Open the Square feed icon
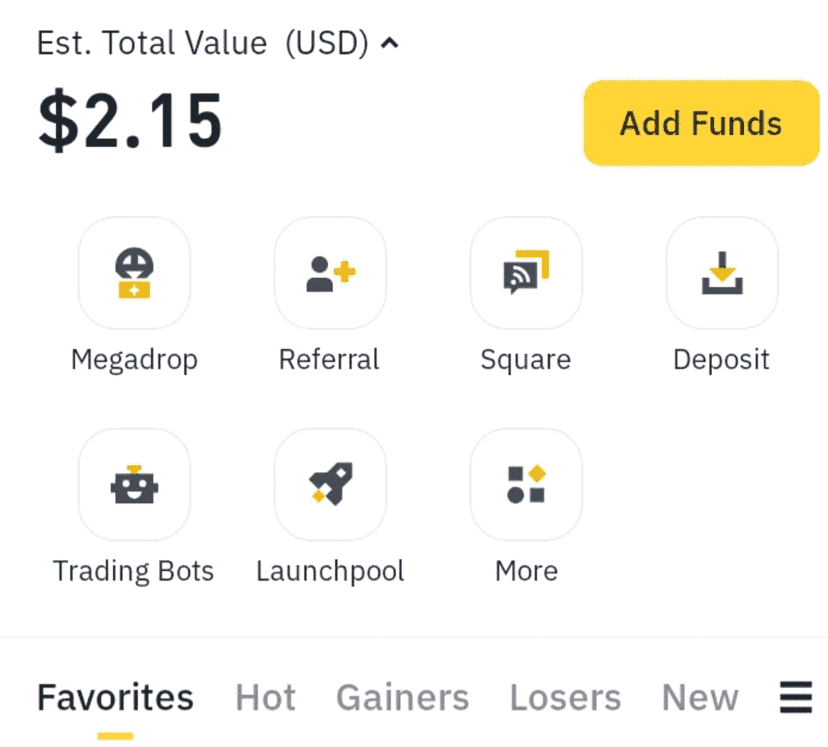Viewport: 828px width, 747px height. point(526,272)
